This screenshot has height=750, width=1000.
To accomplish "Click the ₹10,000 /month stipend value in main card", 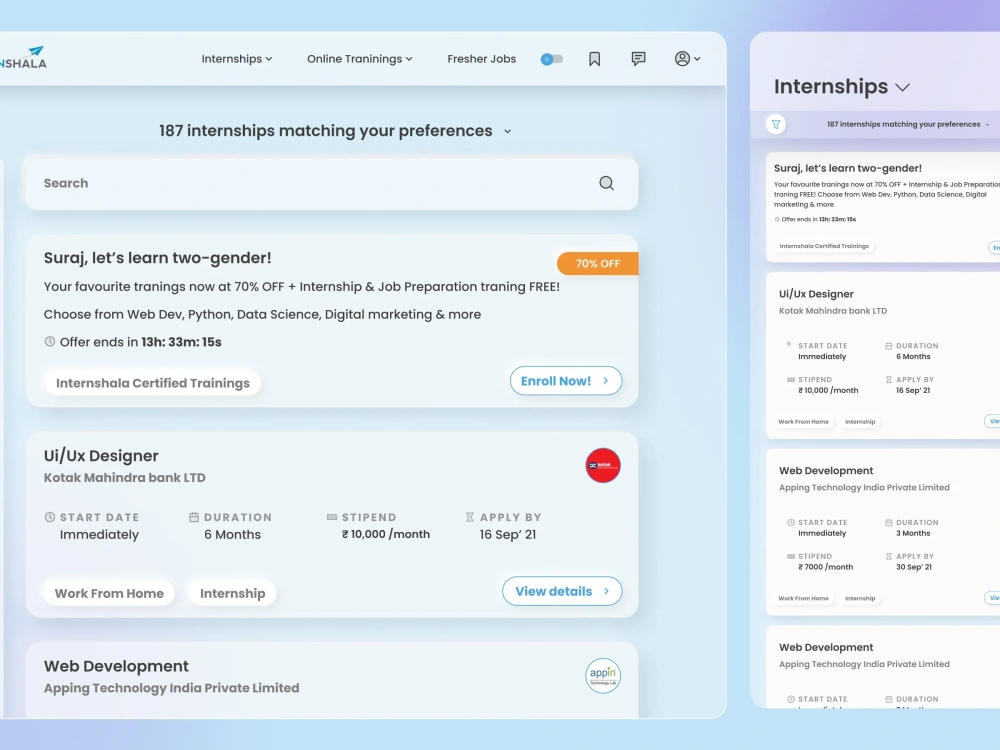I will [x=386, y=534].
